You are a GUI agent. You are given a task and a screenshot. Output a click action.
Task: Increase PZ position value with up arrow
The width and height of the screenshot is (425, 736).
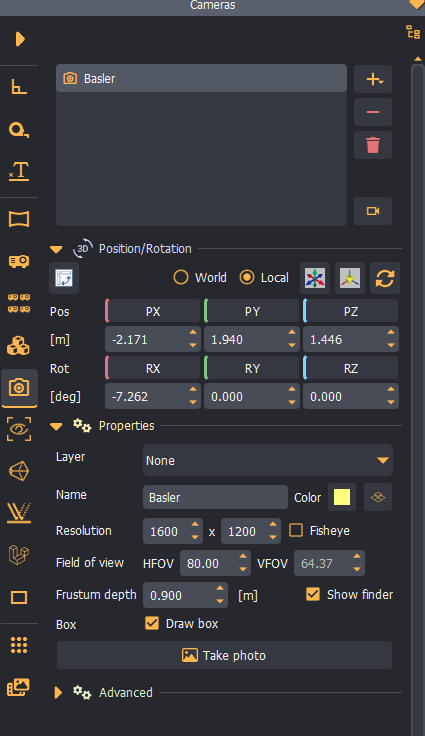[x=391, y=333]
